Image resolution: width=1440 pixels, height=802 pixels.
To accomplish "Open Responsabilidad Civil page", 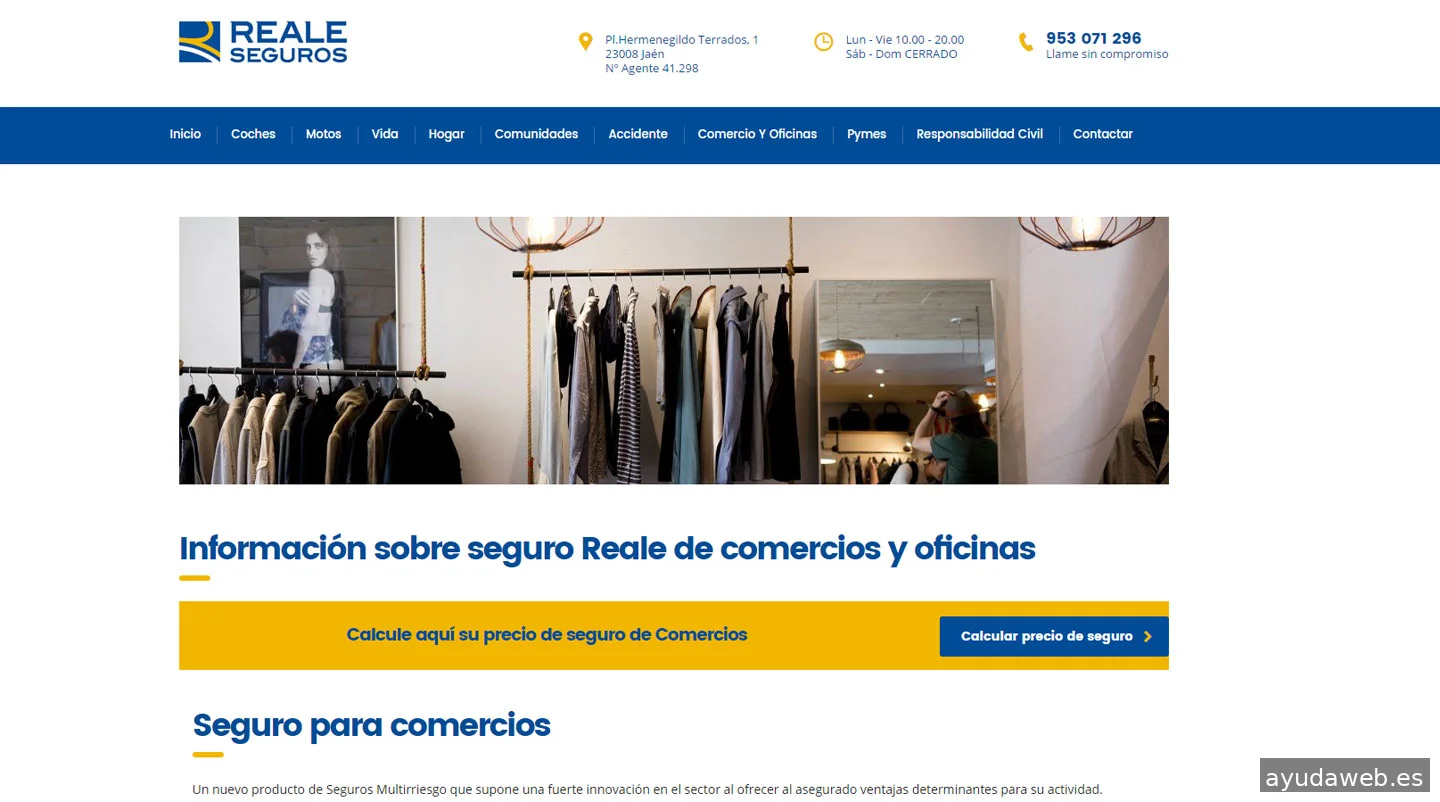I will pyautogui.click(x=979, y=134).
